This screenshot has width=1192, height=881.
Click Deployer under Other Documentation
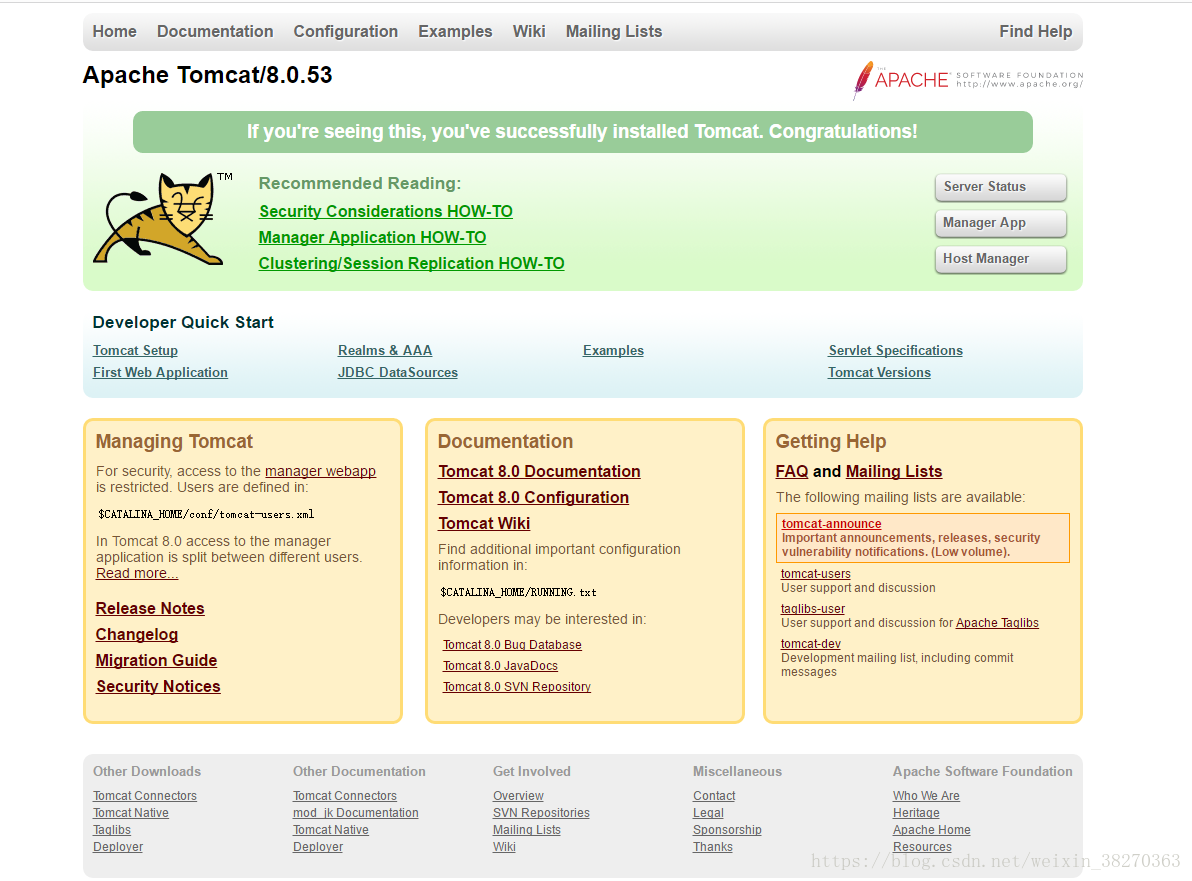(318, 847)
